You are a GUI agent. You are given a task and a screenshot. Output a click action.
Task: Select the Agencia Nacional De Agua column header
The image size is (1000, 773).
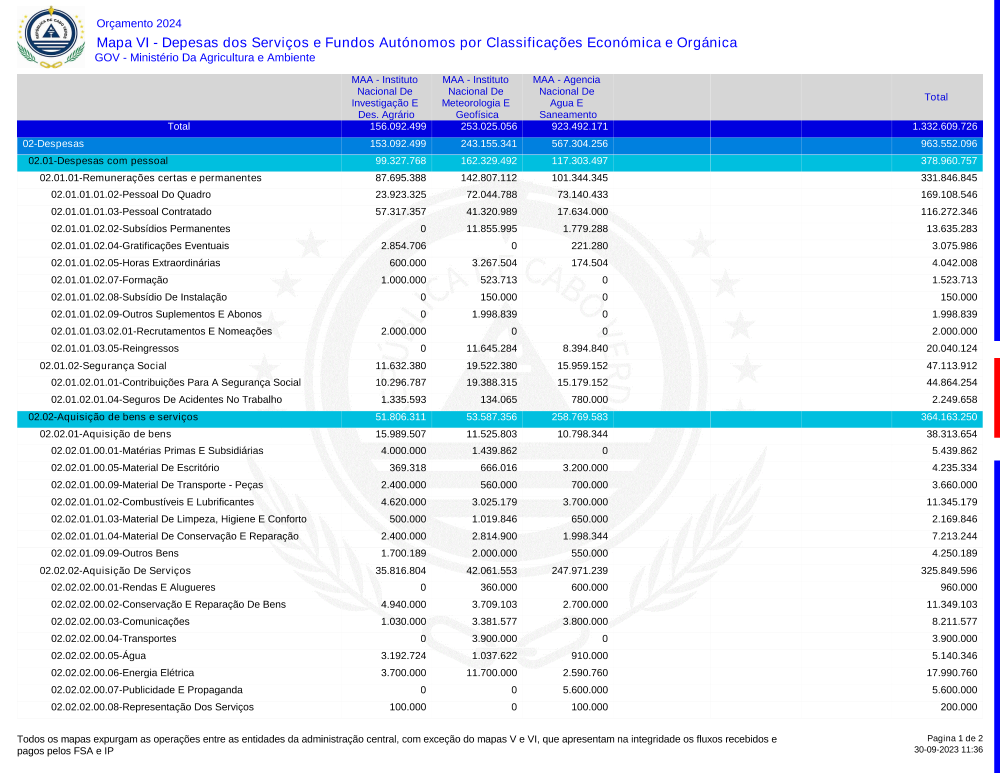(x=566, y=97)
